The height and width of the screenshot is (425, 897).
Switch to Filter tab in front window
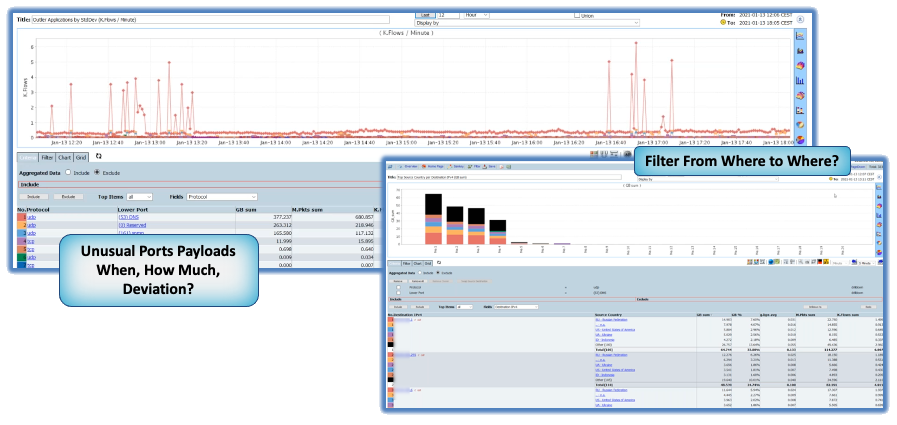coord(406,263)
